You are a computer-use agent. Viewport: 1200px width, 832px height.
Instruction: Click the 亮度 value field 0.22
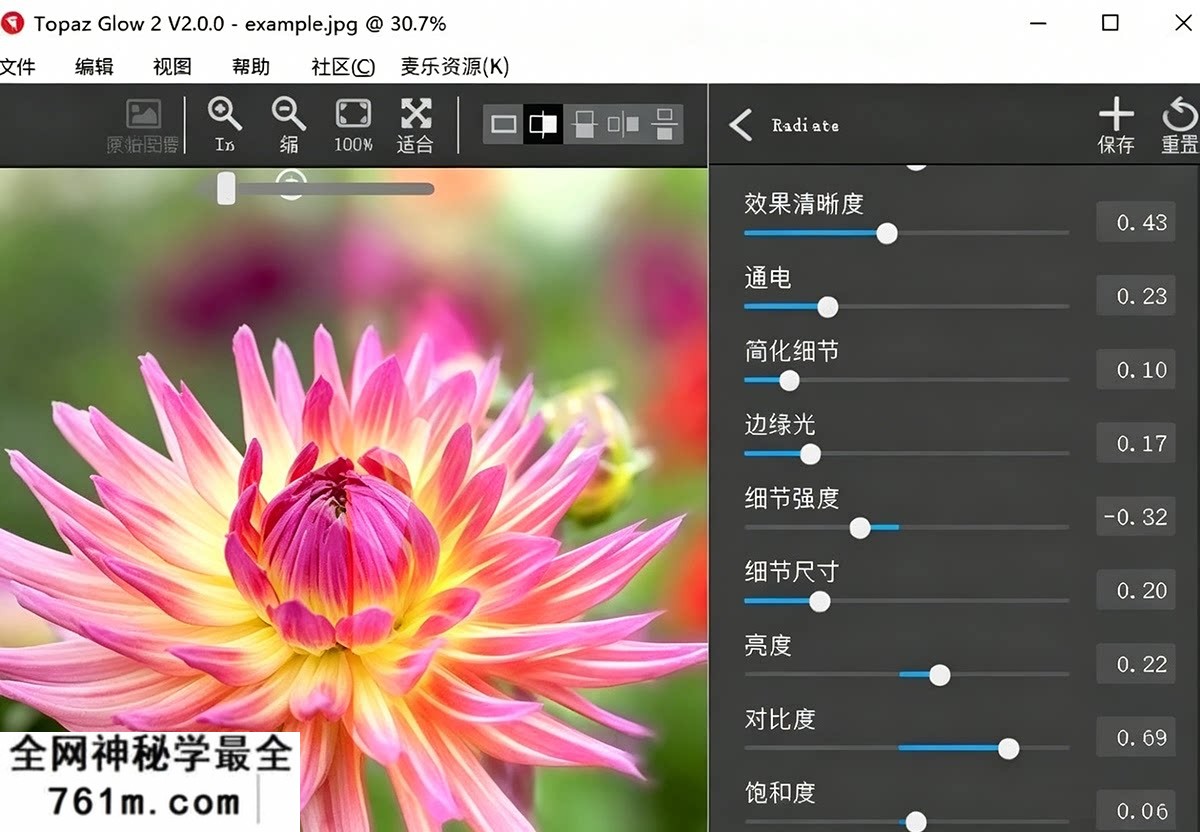(1135, 664)
